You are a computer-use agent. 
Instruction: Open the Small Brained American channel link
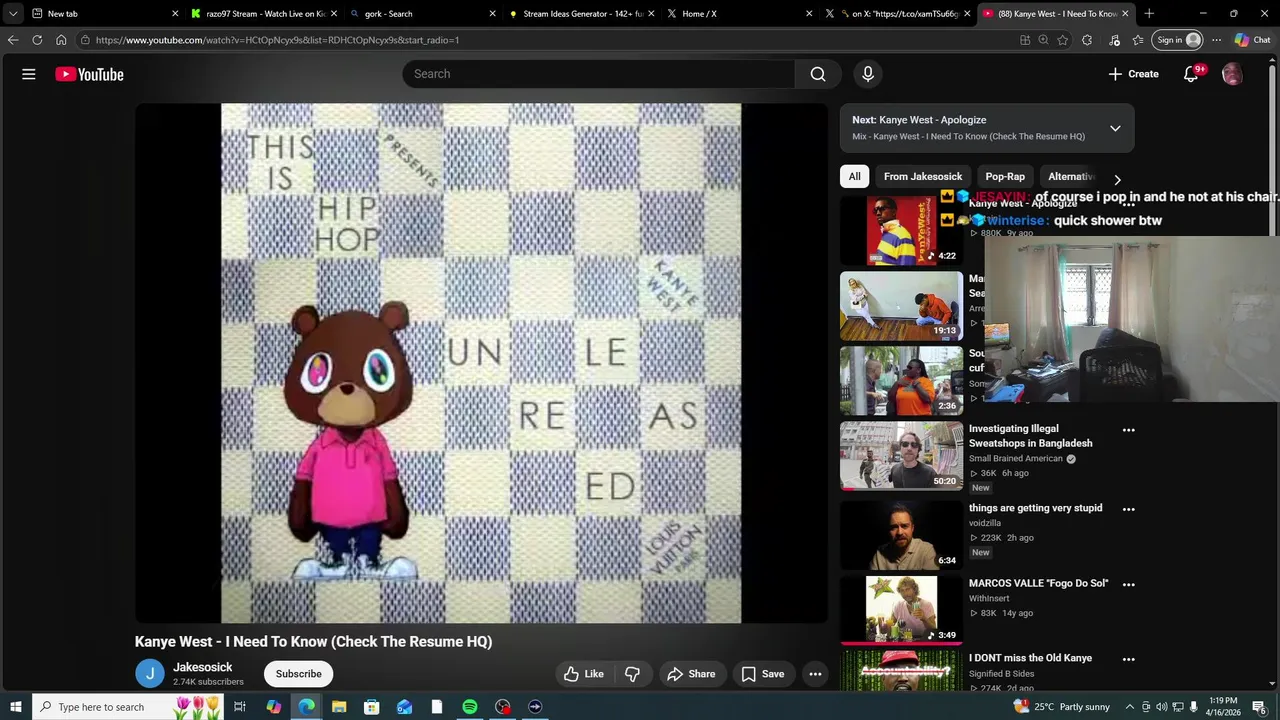coord(1015,459)
